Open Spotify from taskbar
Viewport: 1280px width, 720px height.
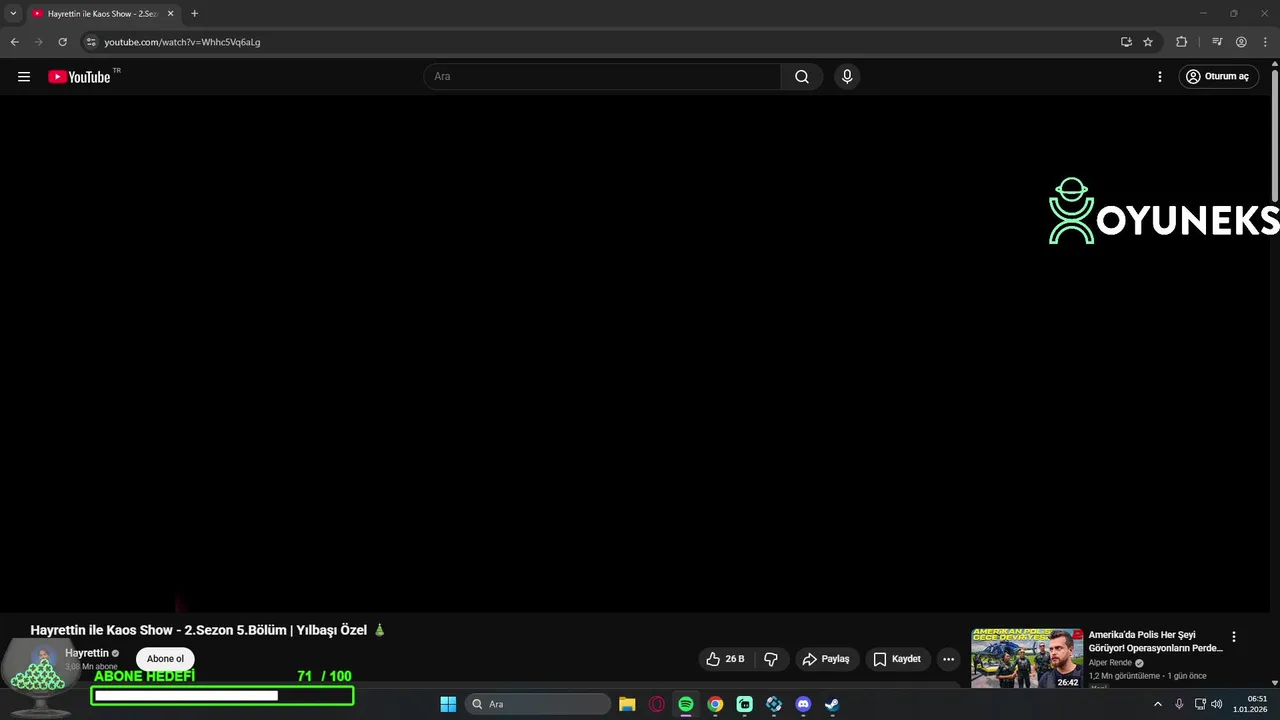686,704
